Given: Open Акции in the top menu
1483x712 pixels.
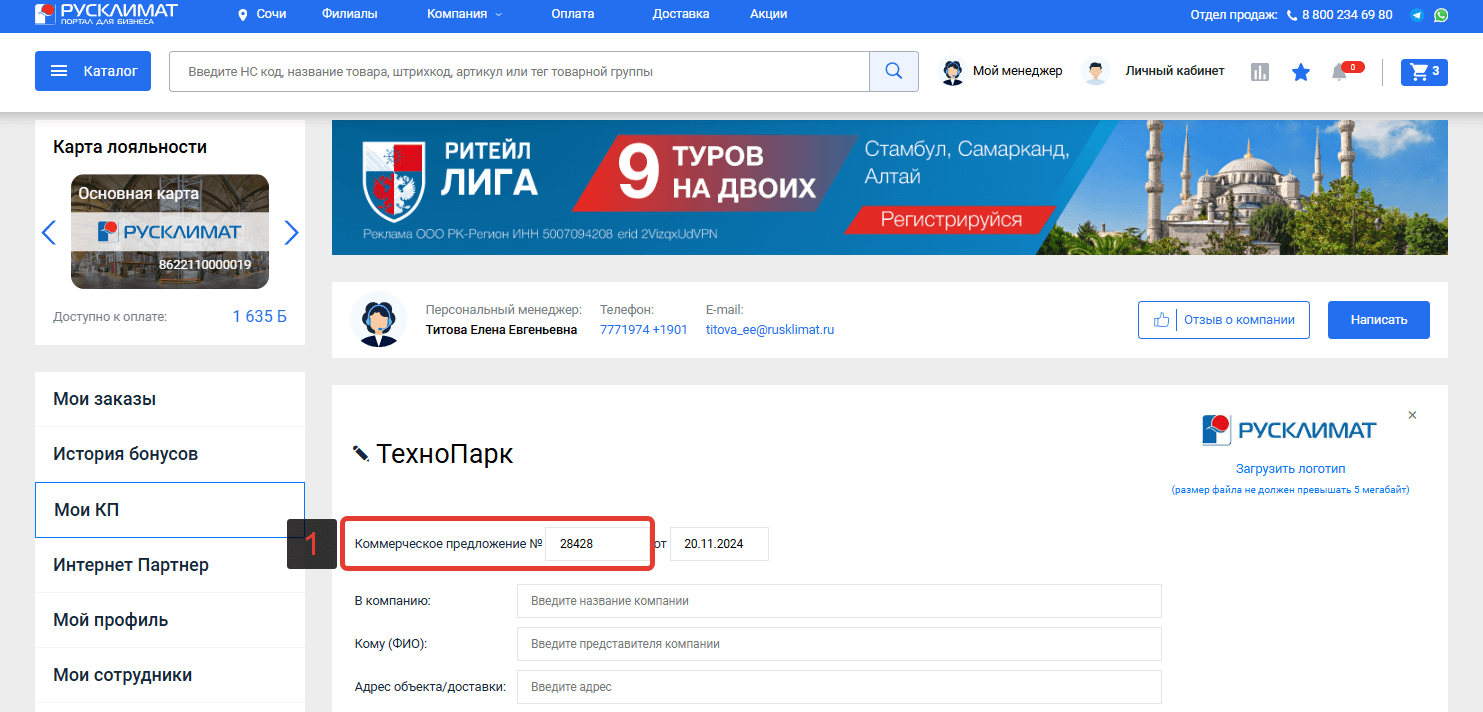Looking at the screenshot, I should 768,14.
